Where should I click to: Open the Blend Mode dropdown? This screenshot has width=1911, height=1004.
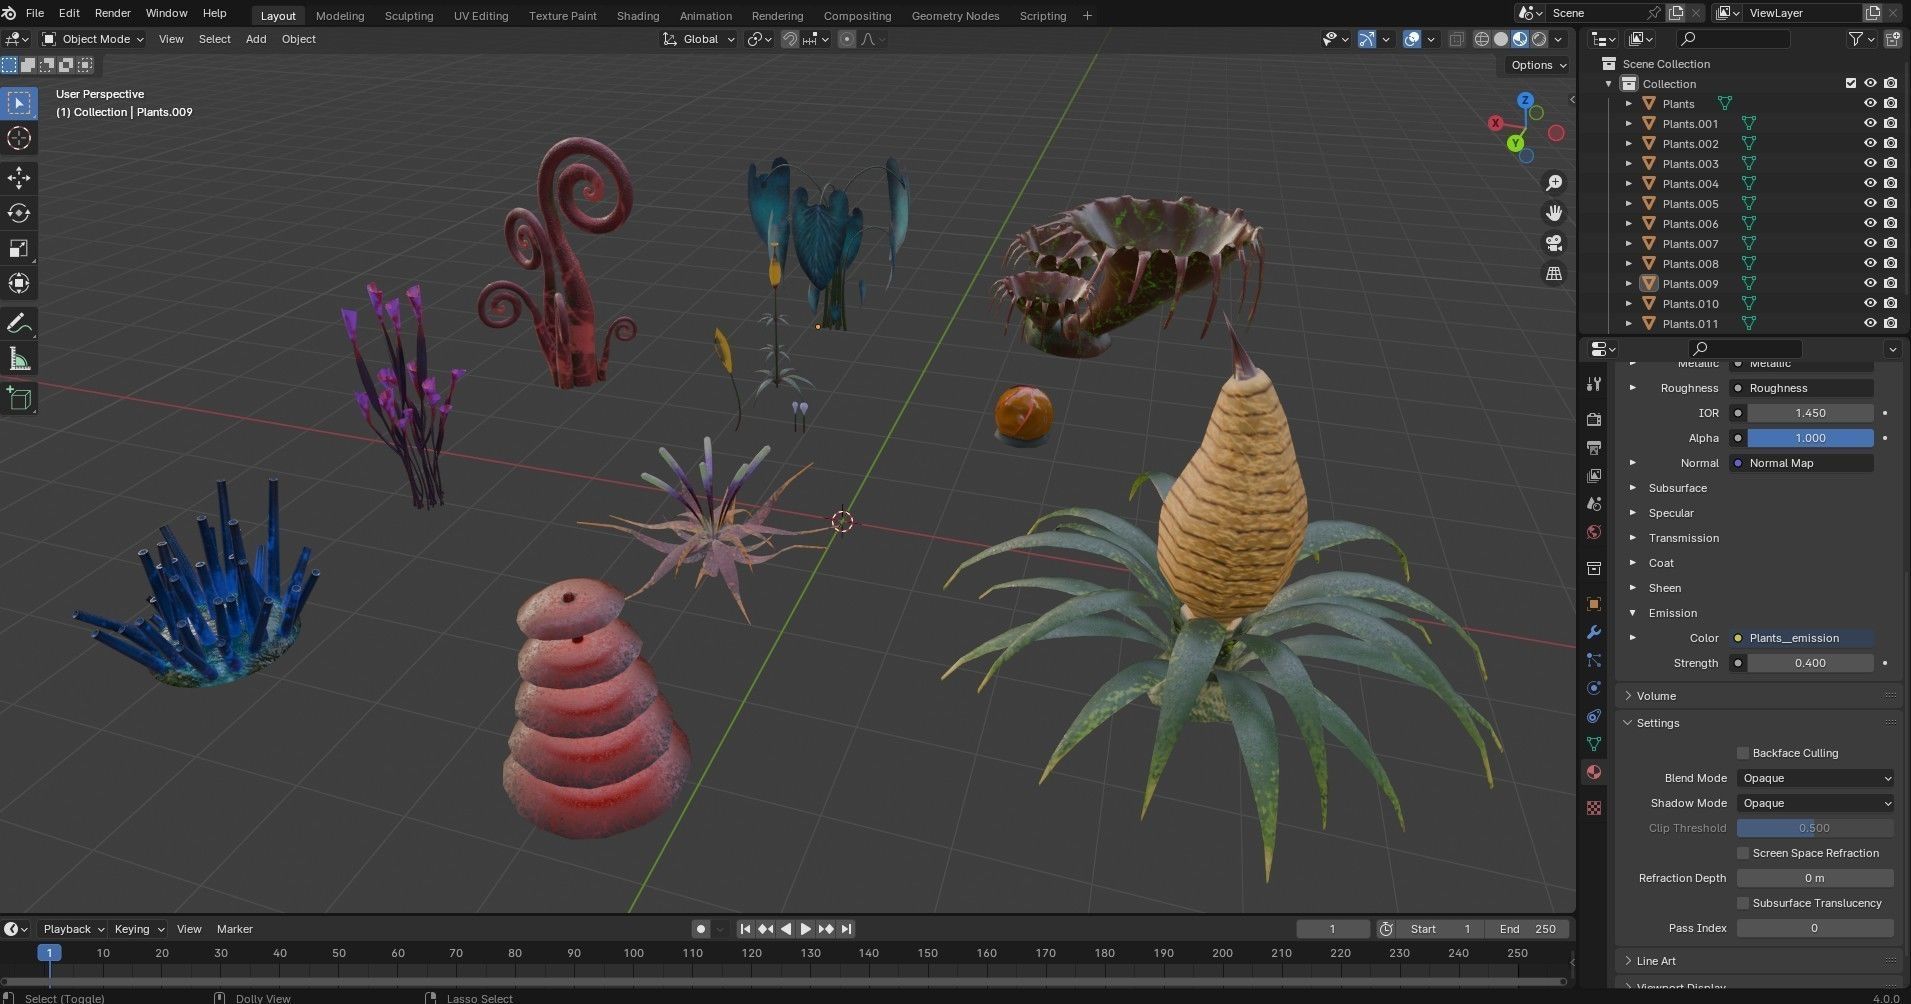pyautogui.click(x=1815, y=778)
